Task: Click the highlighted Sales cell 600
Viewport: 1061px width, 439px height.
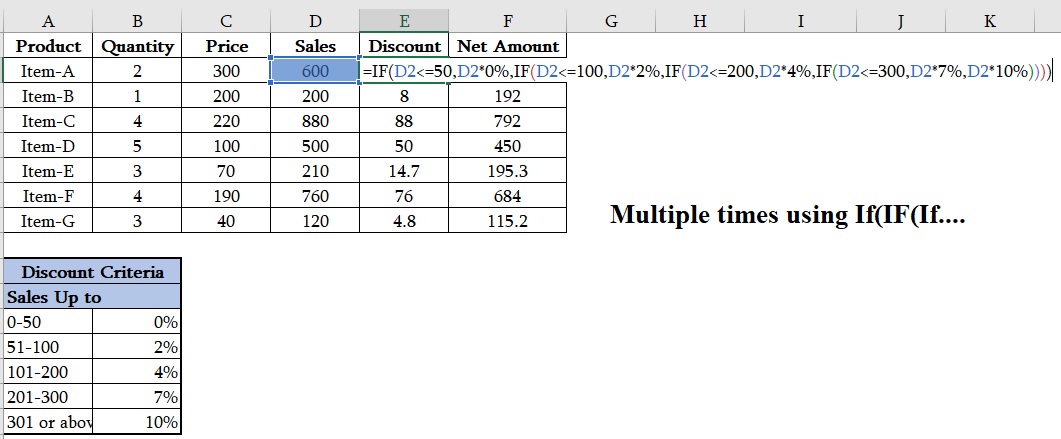Action: click(x=315, y=71)
